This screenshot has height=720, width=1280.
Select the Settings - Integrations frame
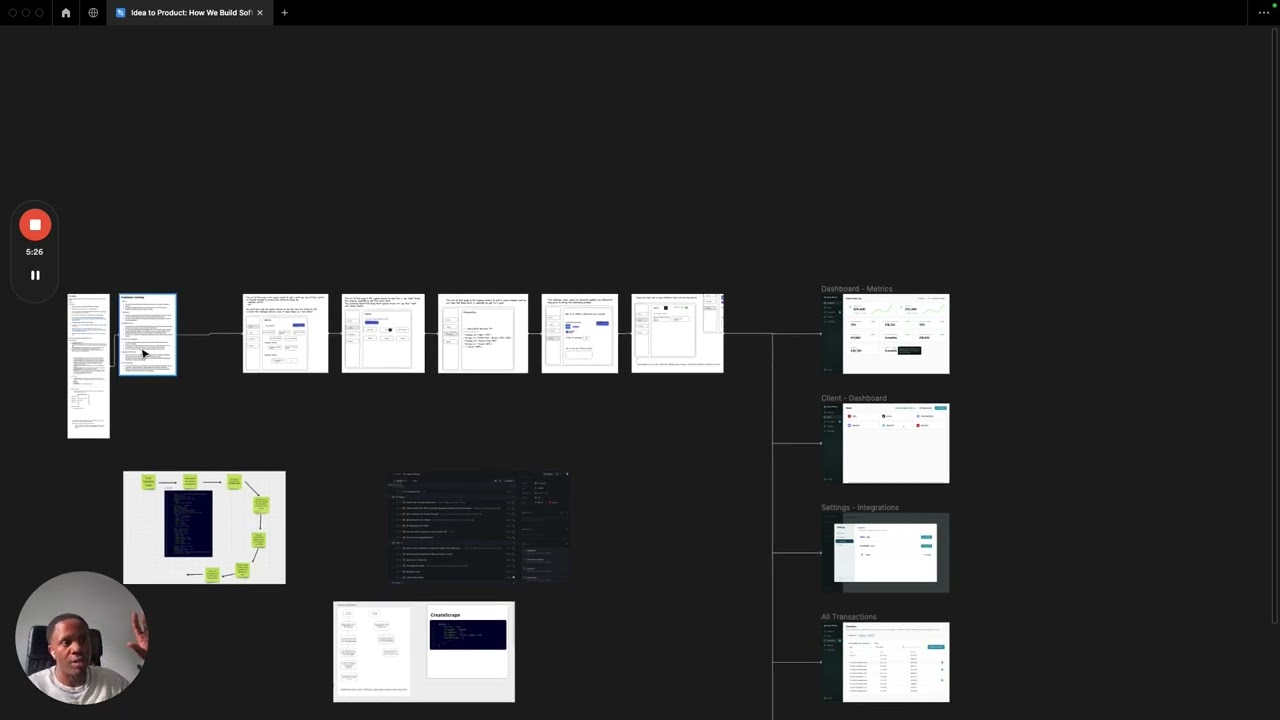coord(885,552)
